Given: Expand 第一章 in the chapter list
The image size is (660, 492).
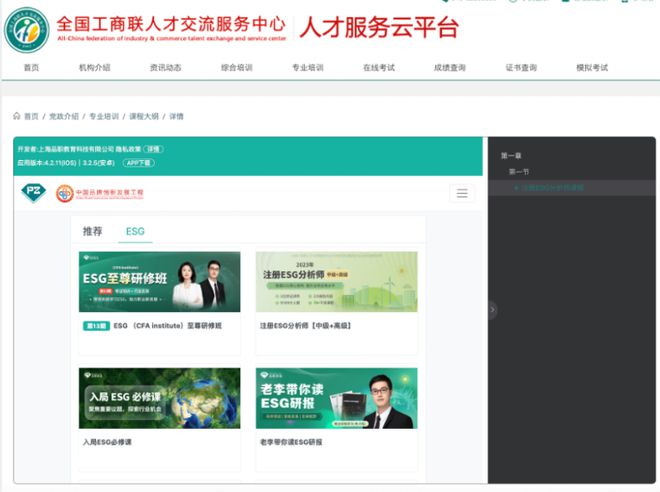Looking at the screenshot, I should pos(511,156).
